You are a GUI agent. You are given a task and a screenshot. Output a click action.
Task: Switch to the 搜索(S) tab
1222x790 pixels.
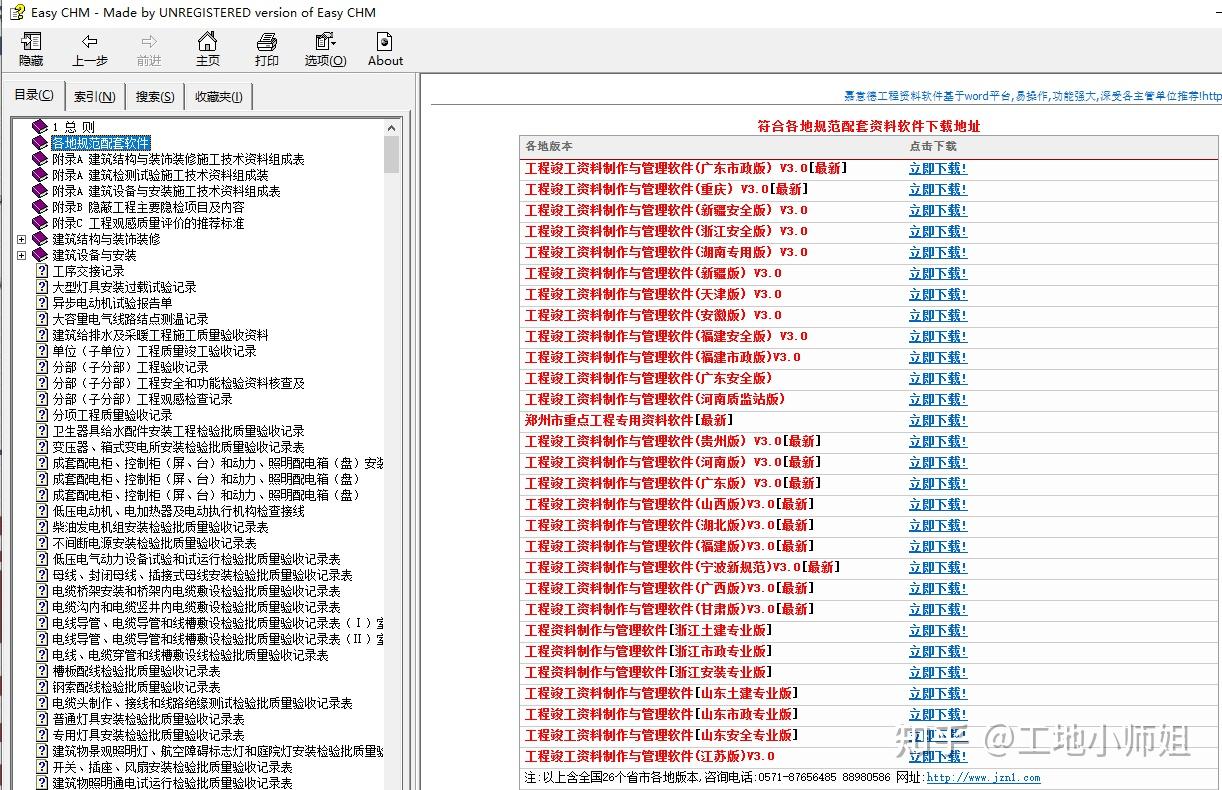point(155,97)
